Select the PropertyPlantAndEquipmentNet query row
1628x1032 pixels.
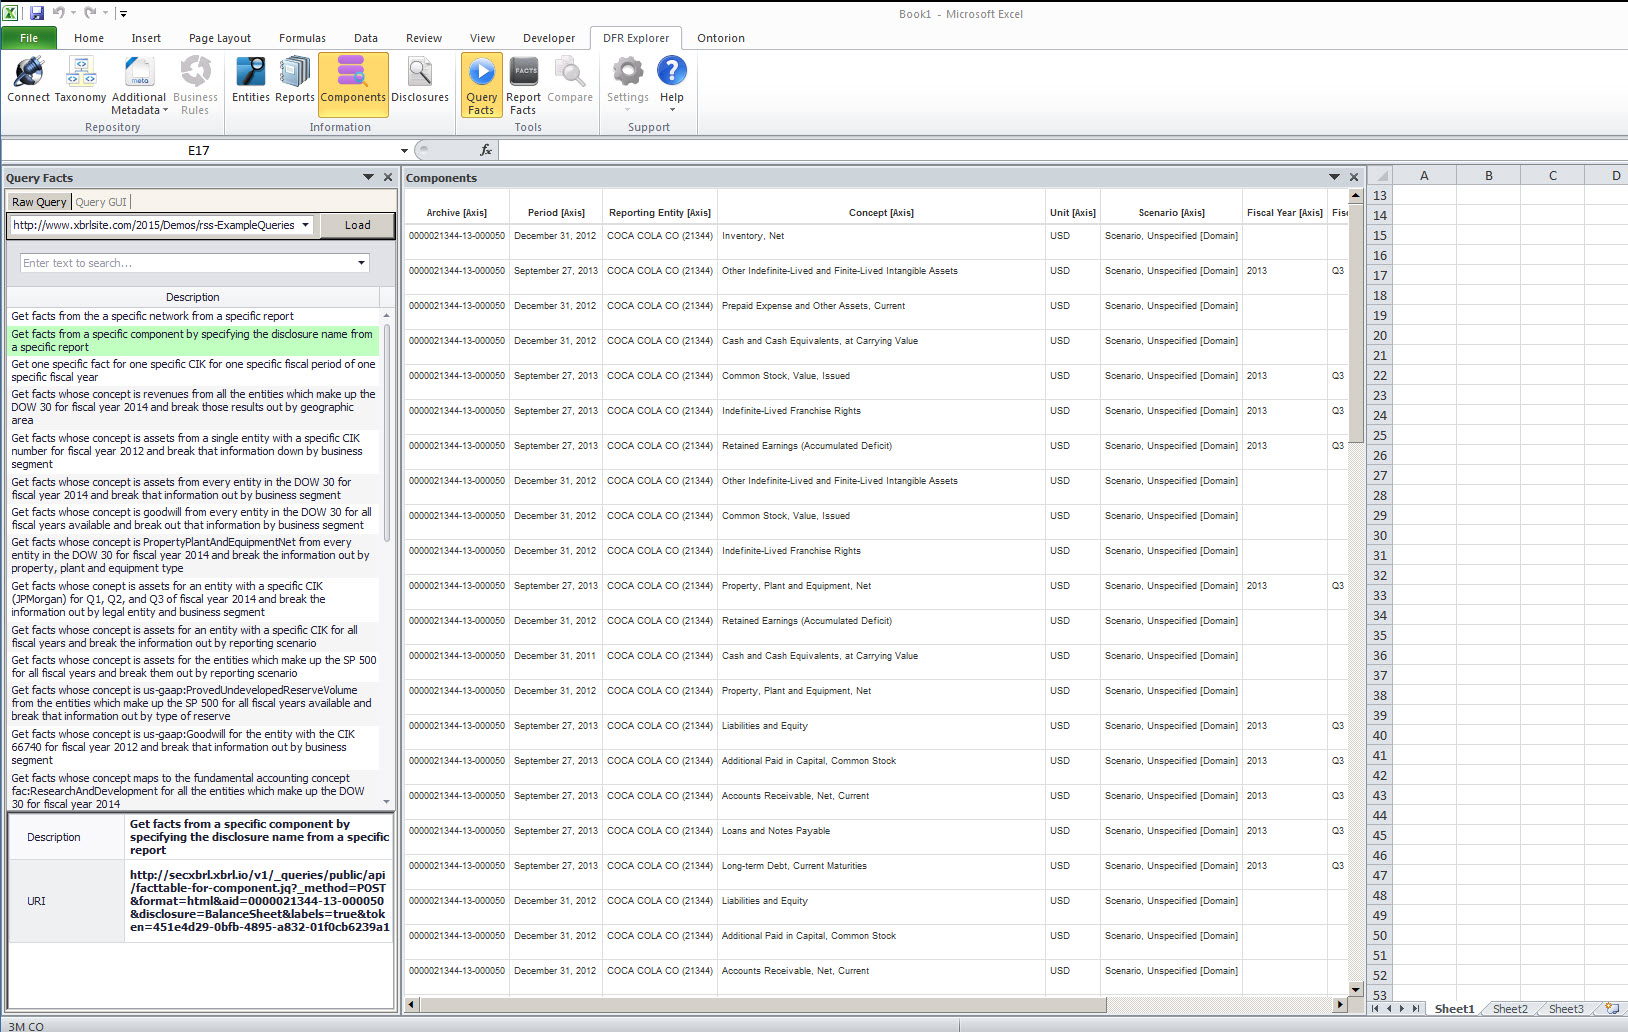pos(194,555)
